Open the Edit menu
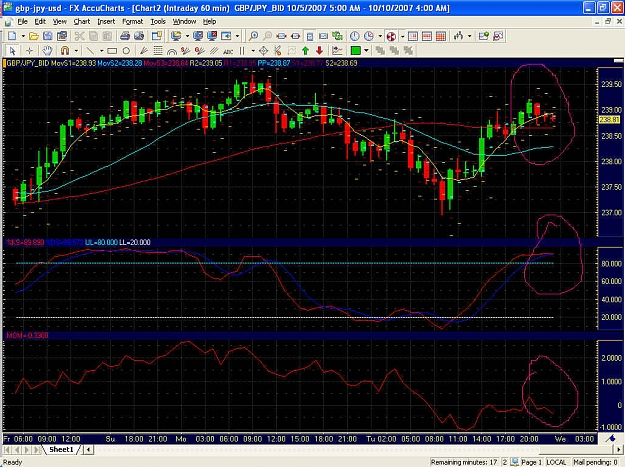This screenshot has width=625, height=467. click(x=40, y=22)
